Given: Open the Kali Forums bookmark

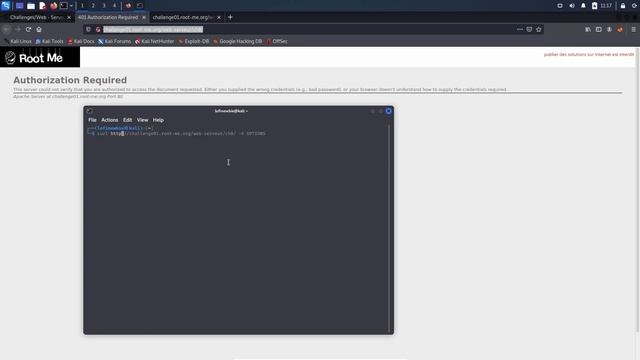Looking at the screenshot, I should click(115, 41).
